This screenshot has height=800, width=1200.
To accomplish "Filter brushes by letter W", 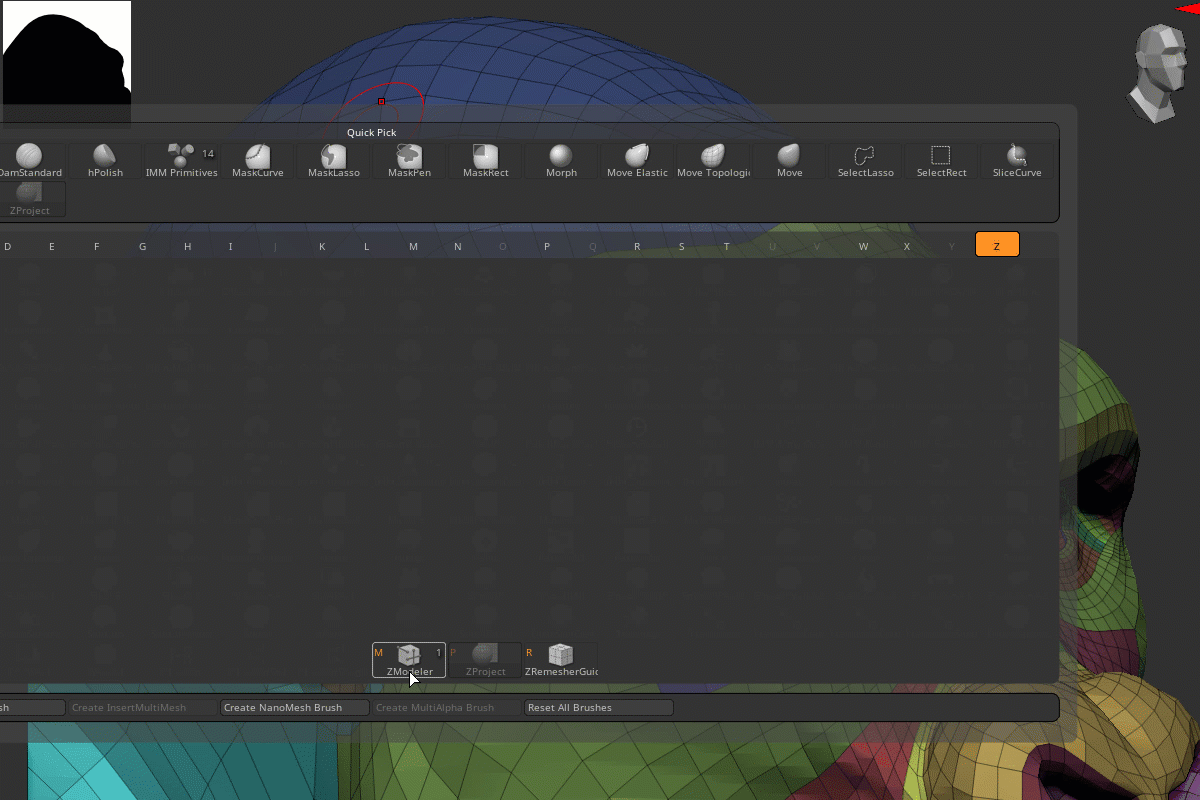I will (863, 246).
